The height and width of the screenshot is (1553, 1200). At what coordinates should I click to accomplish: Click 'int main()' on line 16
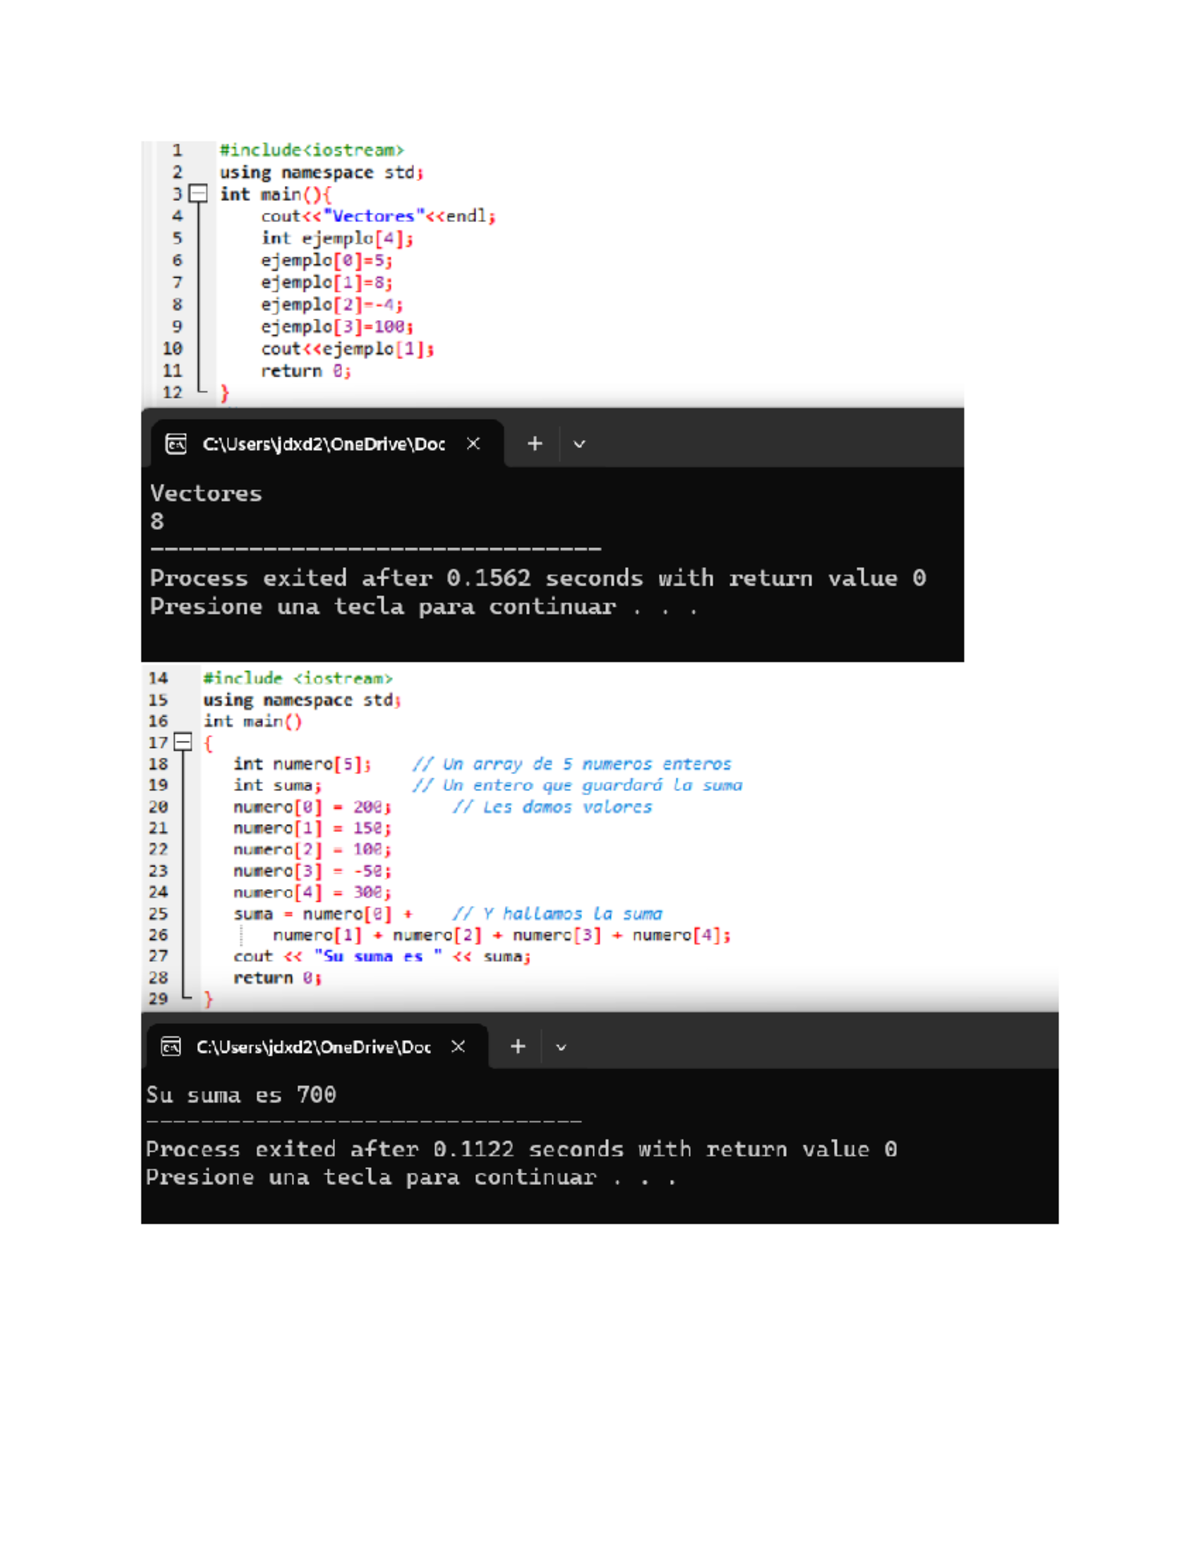[252, 721]
